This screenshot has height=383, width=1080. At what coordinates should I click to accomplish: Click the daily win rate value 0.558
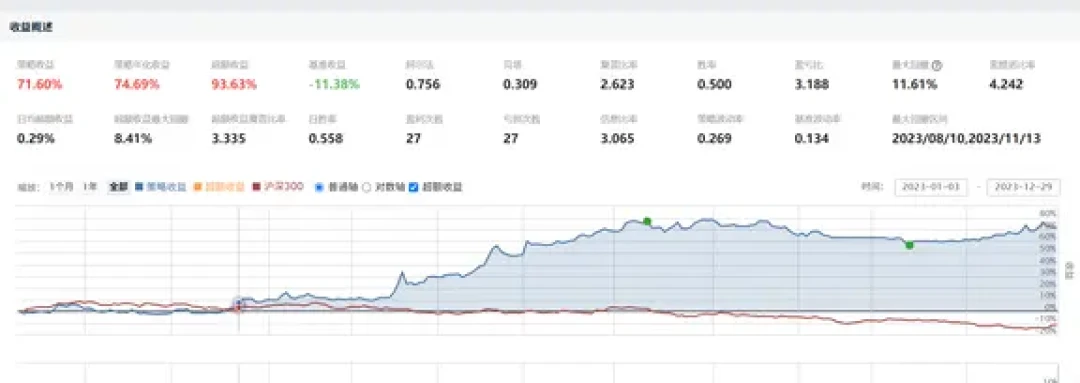[x=326, y=138]
